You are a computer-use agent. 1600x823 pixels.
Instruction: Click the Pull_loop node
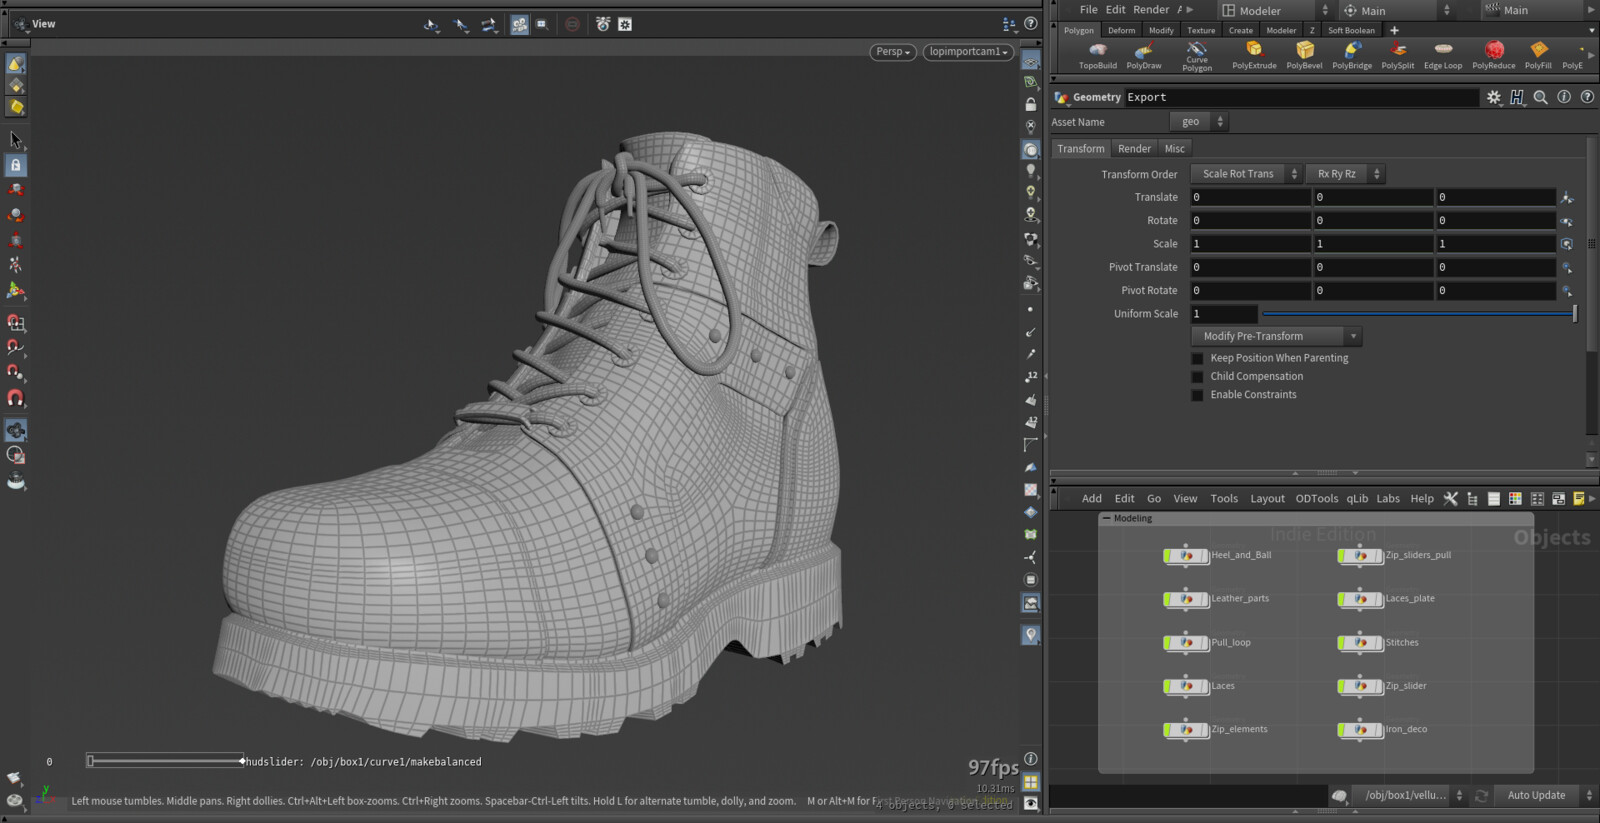point(1186,643)
